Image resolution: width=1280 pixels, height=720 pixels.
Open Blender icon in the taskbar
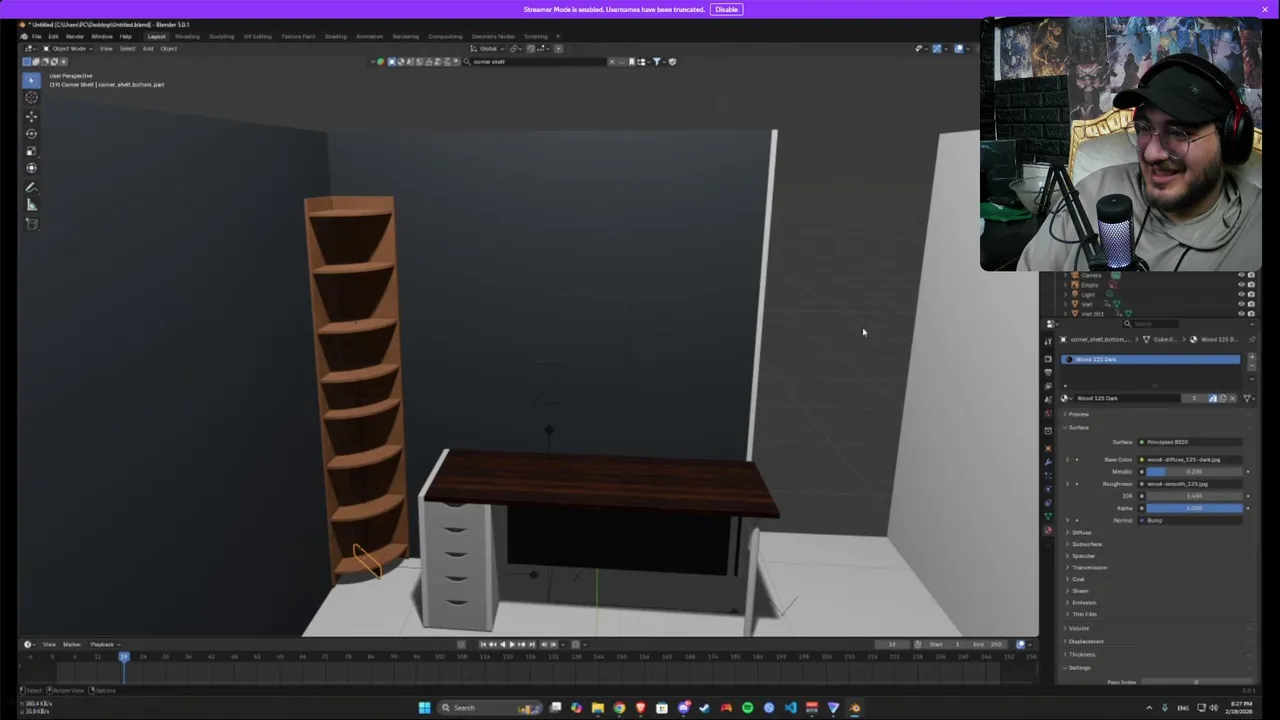coord(854,708)
